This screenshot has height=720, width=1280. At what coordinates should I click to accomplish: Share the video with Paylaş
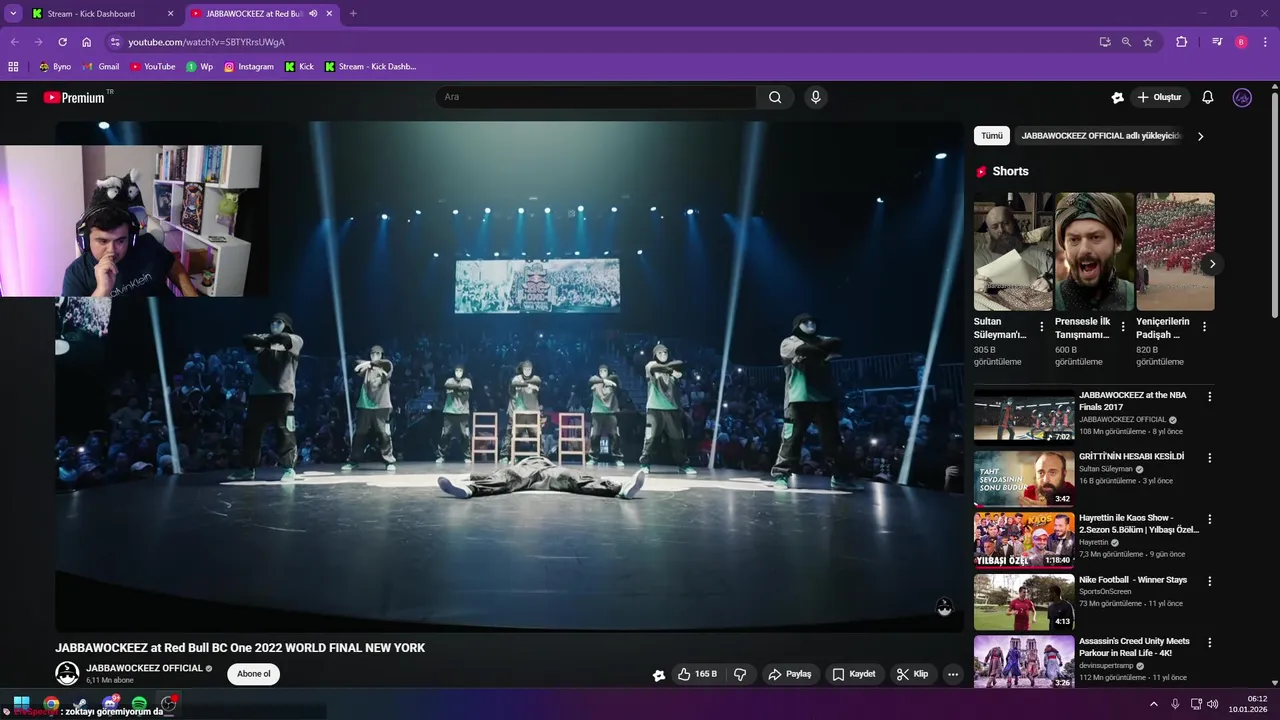[x=789, y=674]
